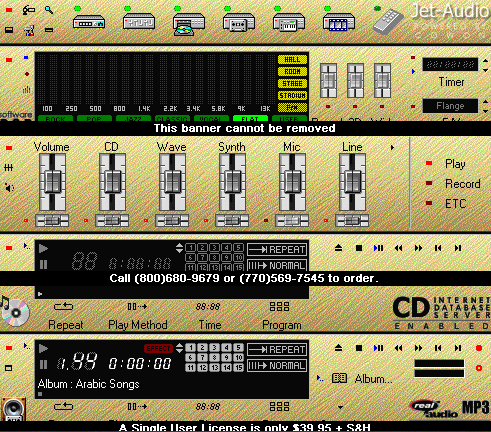Open the blue arrow menu in audio player panel
This screenshot has height=432, width=491.
(27, 346)
